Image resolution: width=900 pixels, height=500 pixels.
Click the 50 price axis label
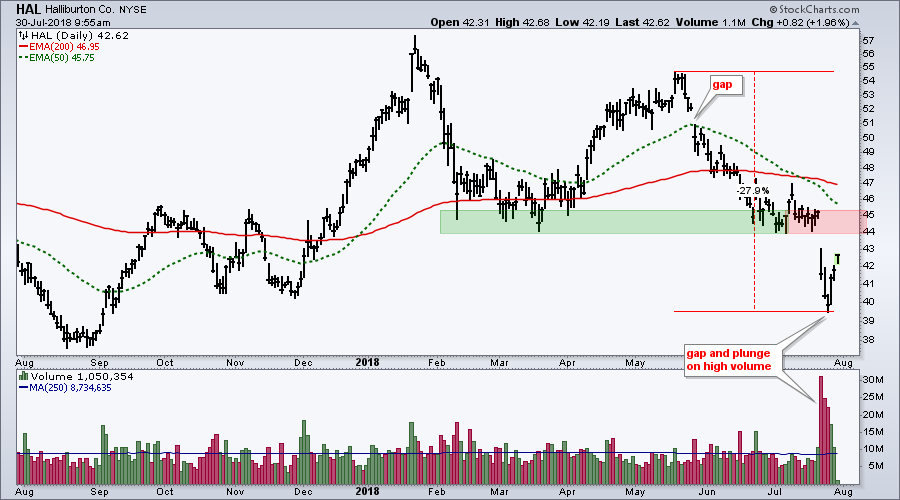pyautogui.click(x=868, y=138)
